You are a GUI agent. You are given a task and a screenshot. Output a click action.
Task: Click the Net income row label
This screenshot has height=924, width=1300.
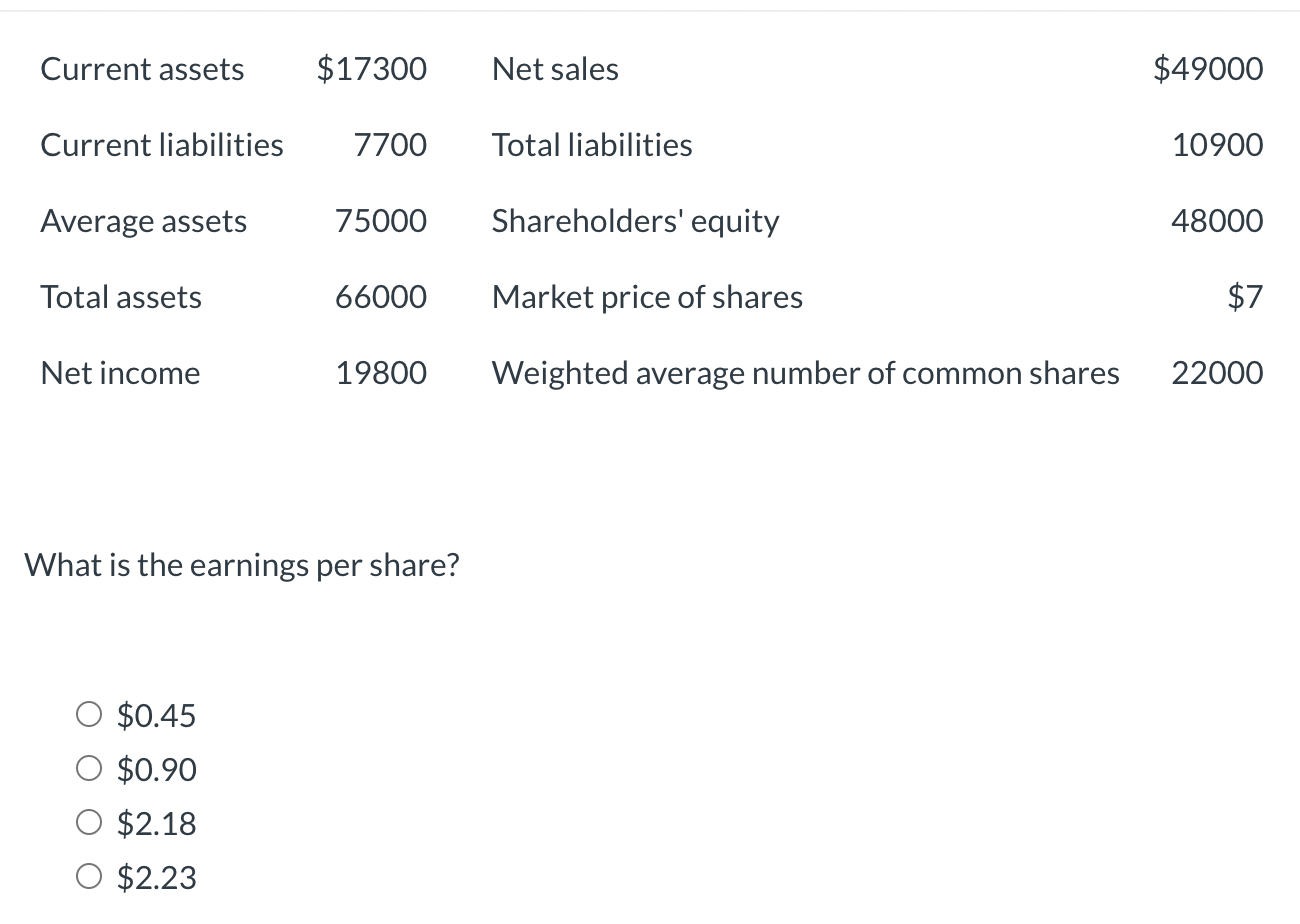120,373
